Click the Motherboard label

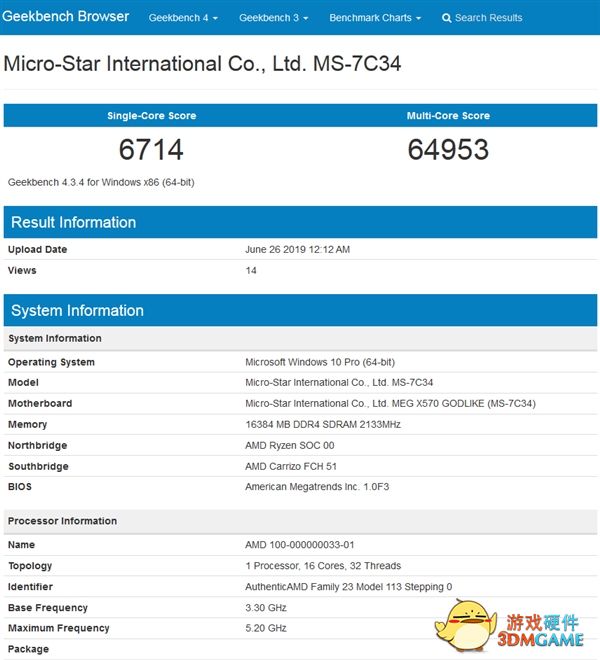(x=40, y=403)
